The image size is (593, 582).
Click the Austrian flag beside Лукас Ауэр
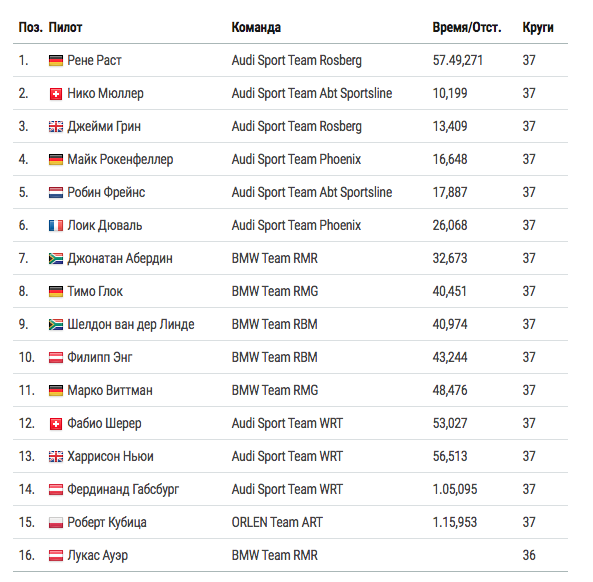tap(56, 556)
